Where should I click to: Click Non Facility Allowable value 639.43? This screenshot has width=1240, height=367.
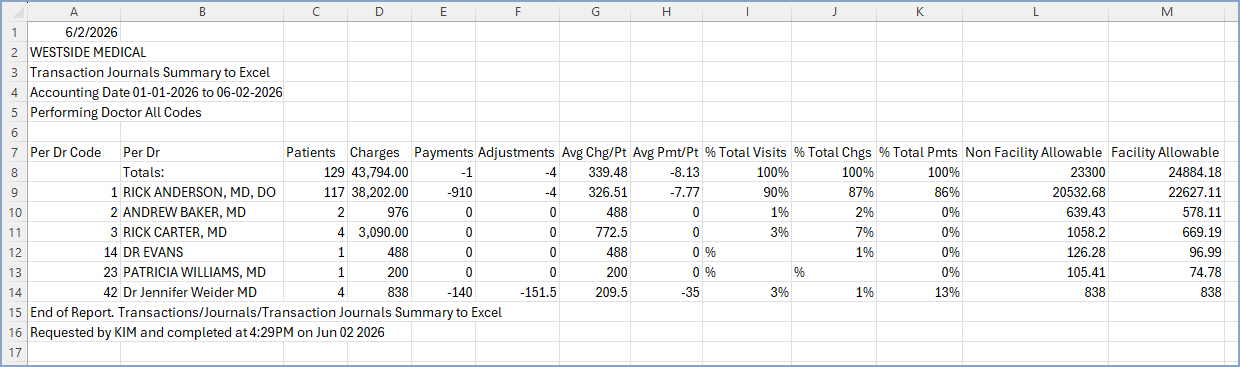tap(1035, 212)
